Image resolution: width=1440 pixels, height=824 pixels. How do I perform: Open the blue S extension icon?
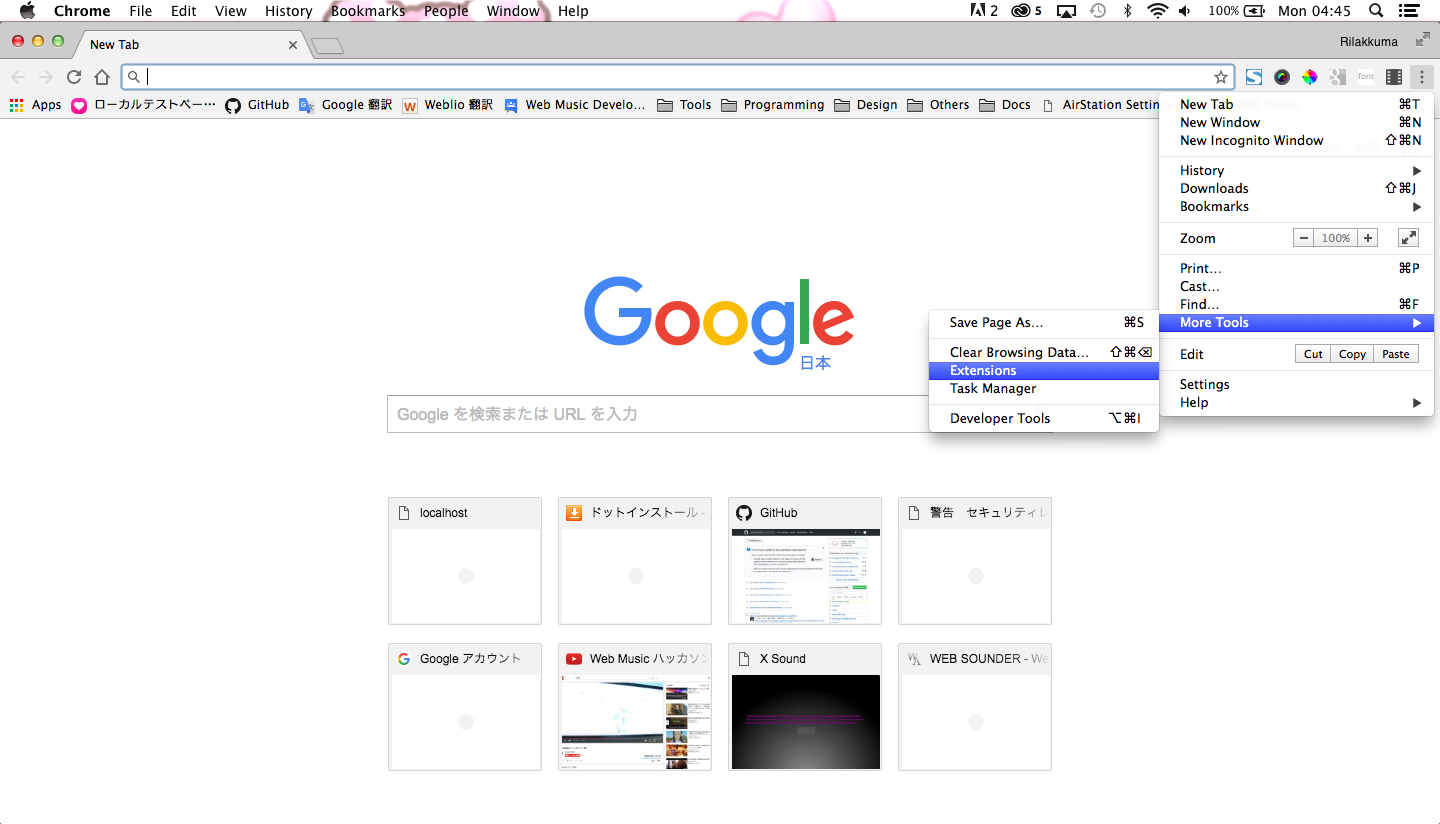[1254, 77]
